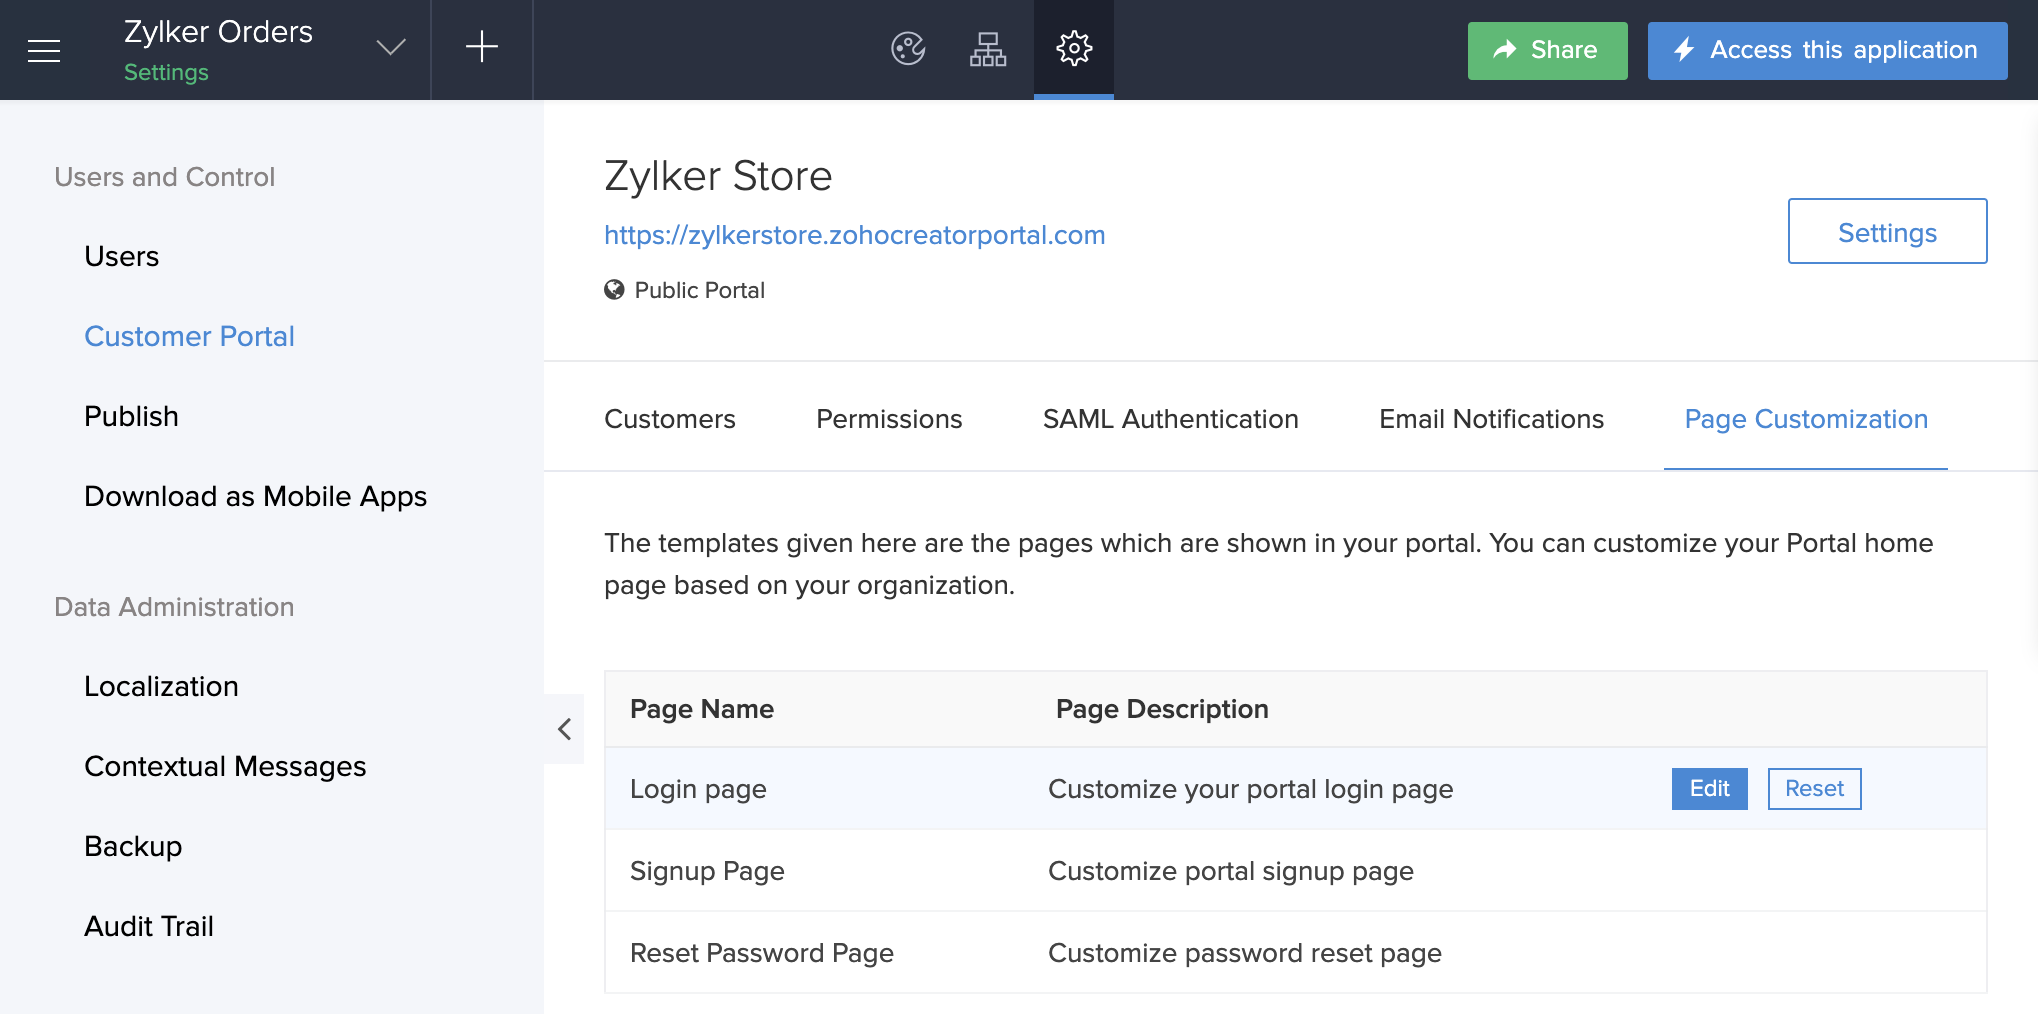Viewport: 2038px width, 1014px height.
Task: Open the hamburger navigation menu
Action: (44, 50)
